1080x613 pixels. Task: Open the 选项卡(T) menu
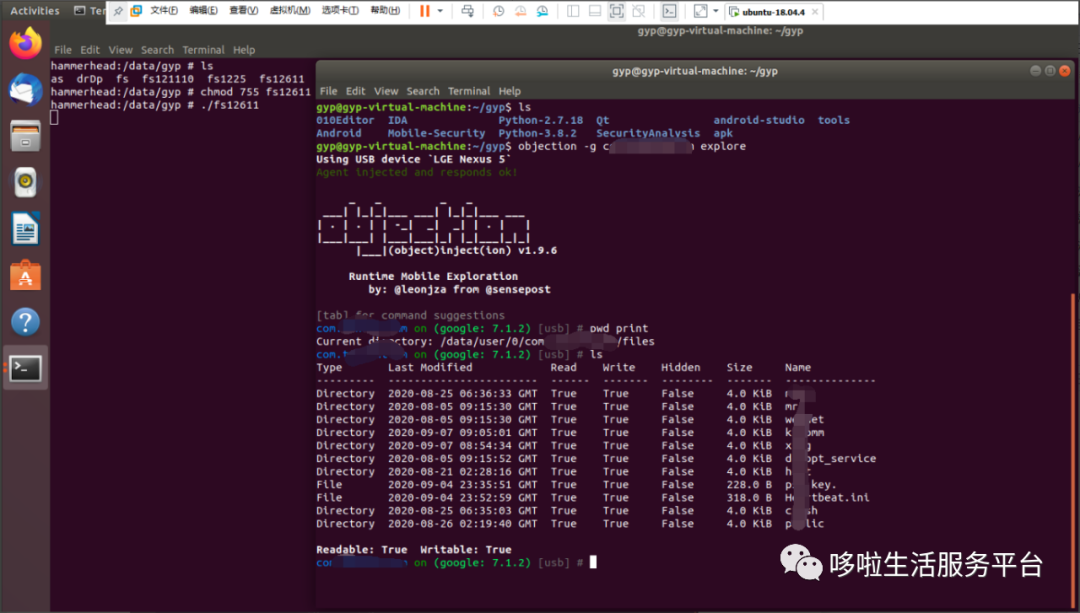pyautogui.click(x=340, y=11)
